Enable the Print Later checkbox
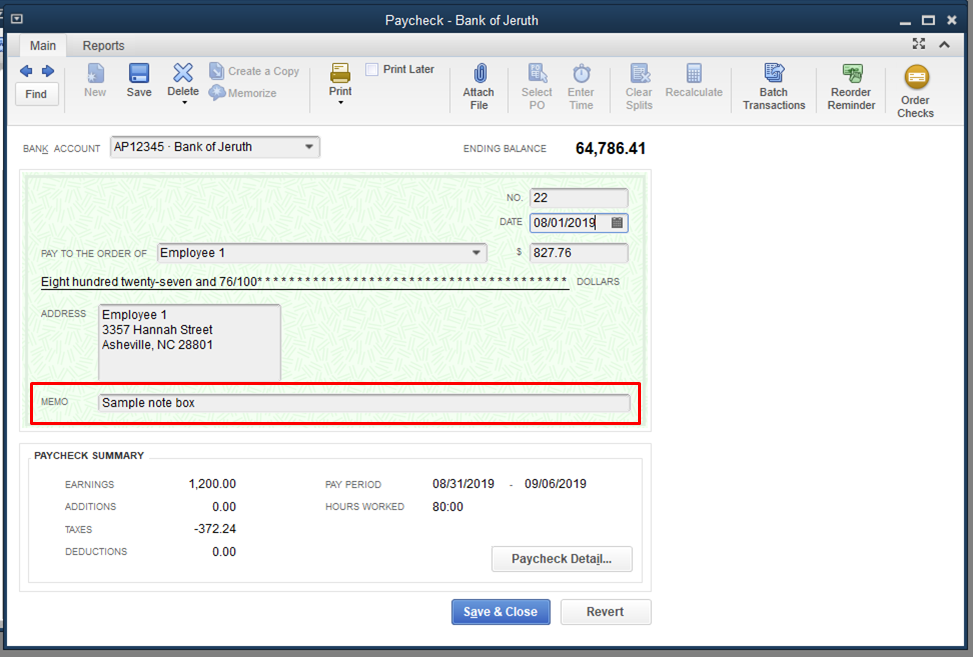Screen dimensions: 973x657 [x=372, y=69]
